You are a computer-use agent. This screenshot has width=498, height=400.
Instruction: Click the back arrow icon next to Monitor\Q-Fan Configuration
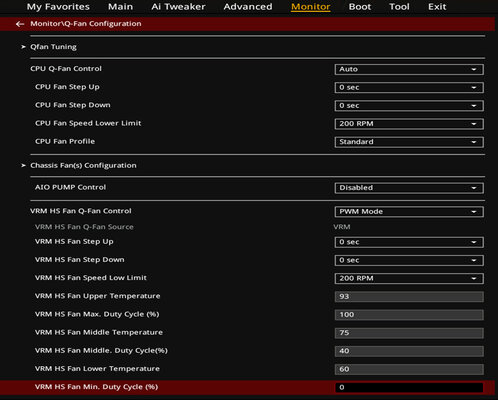(20, 24)
